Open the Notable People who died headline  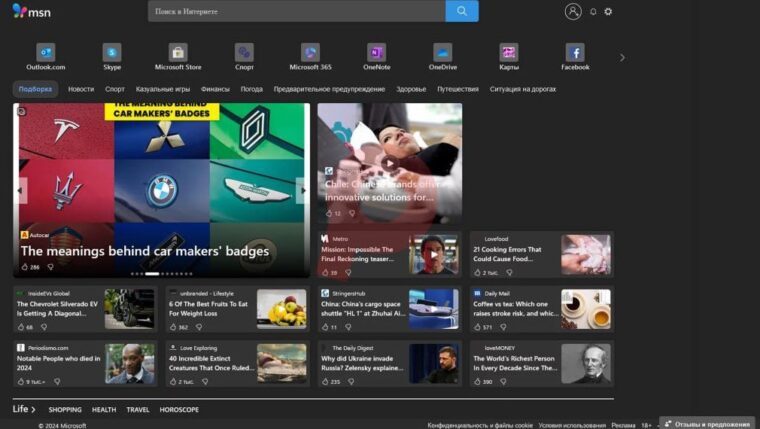click(x=58, y=363)
